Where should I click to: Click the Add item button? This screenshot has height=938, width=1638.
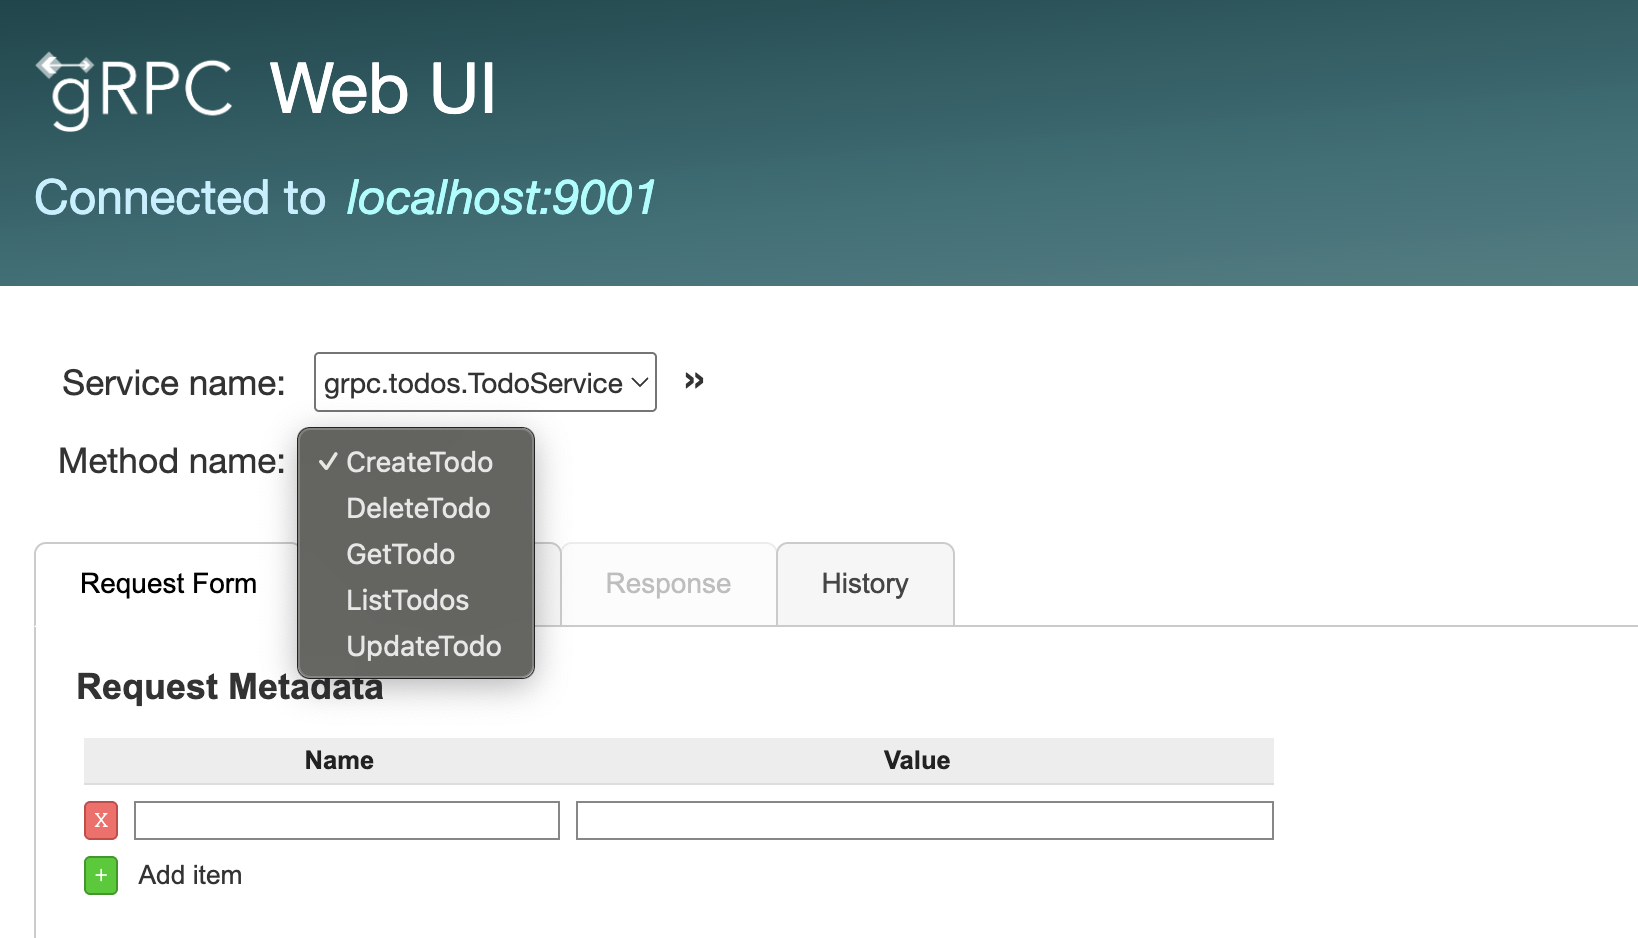click(190, 875)
